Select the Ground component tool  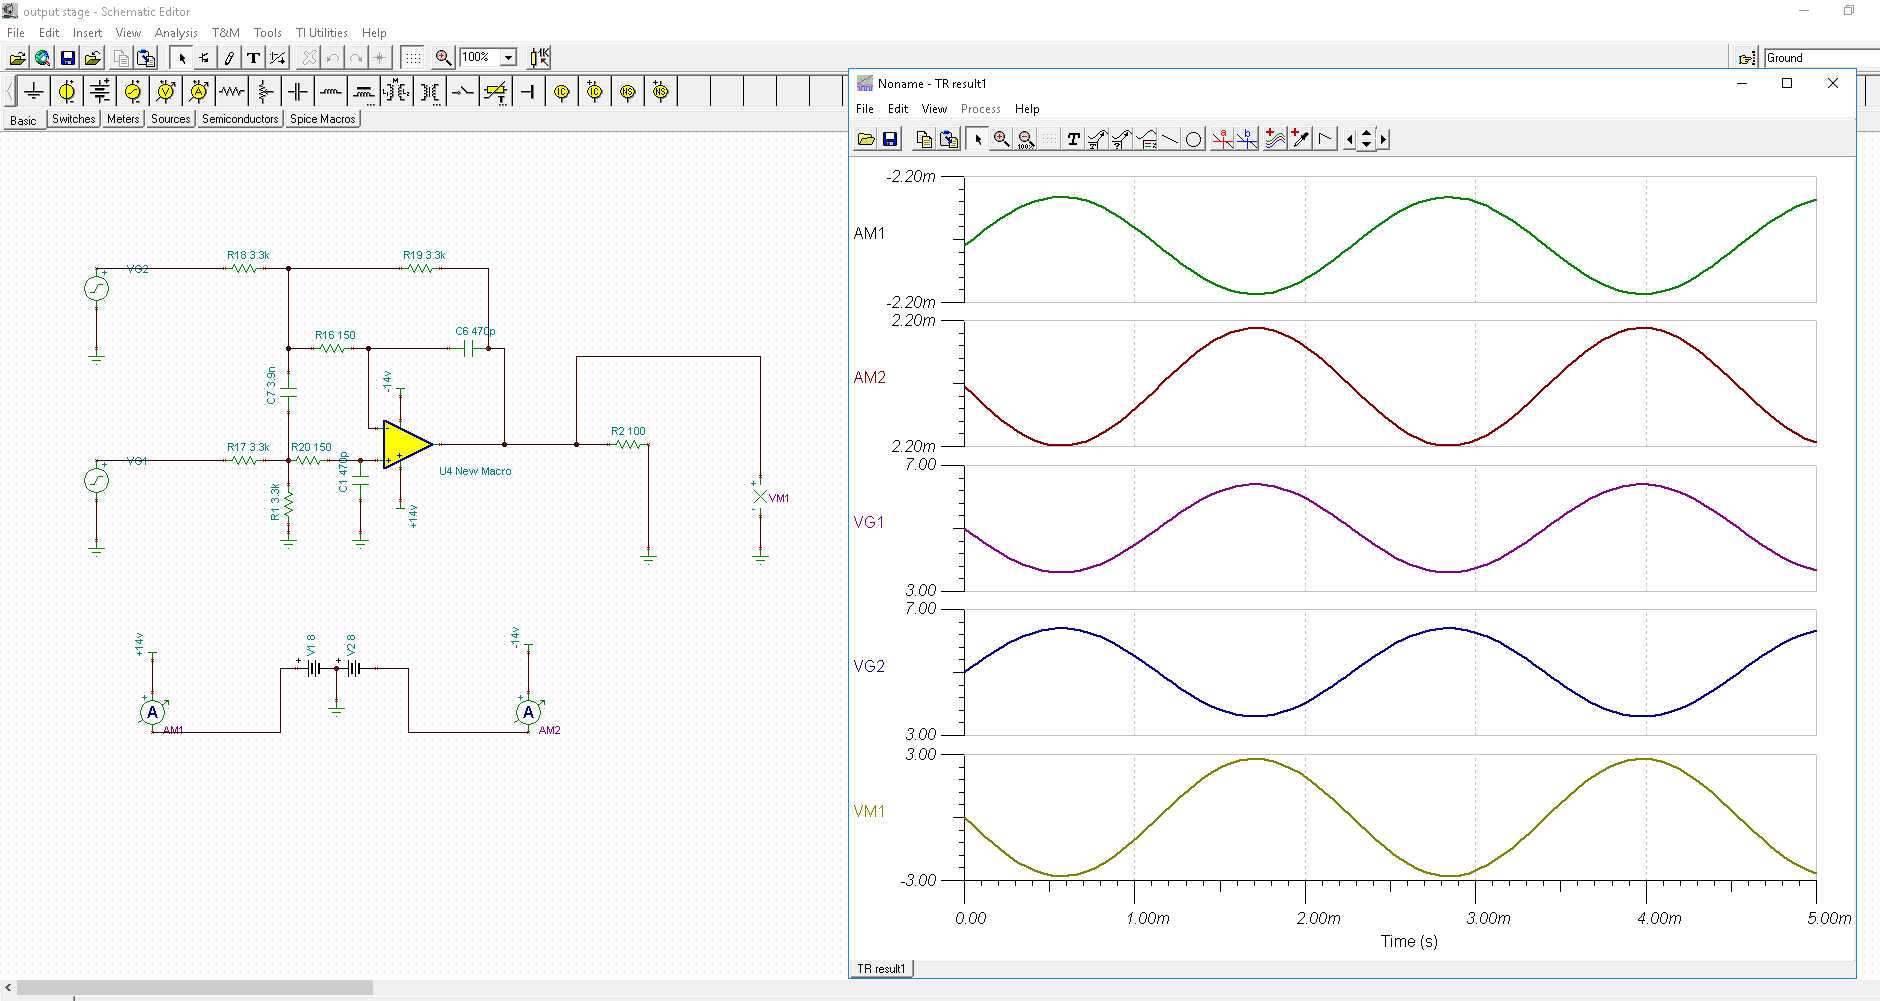33,90
